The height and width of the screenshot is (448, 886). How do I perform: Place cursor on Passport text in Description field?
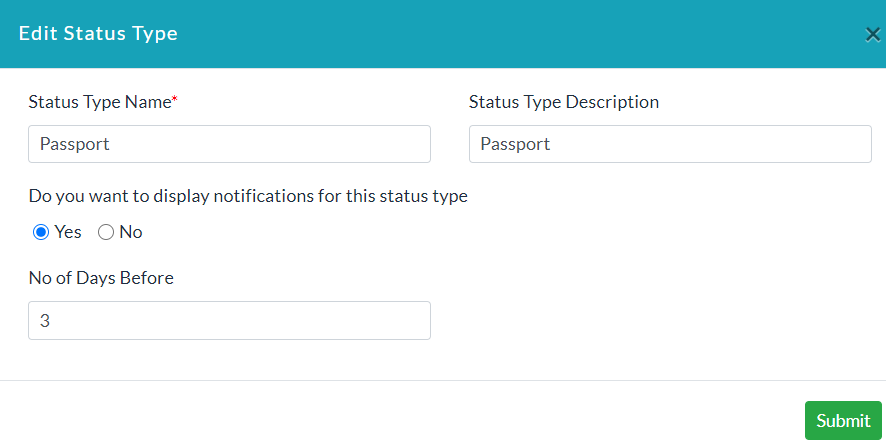[x=515, y=144]
